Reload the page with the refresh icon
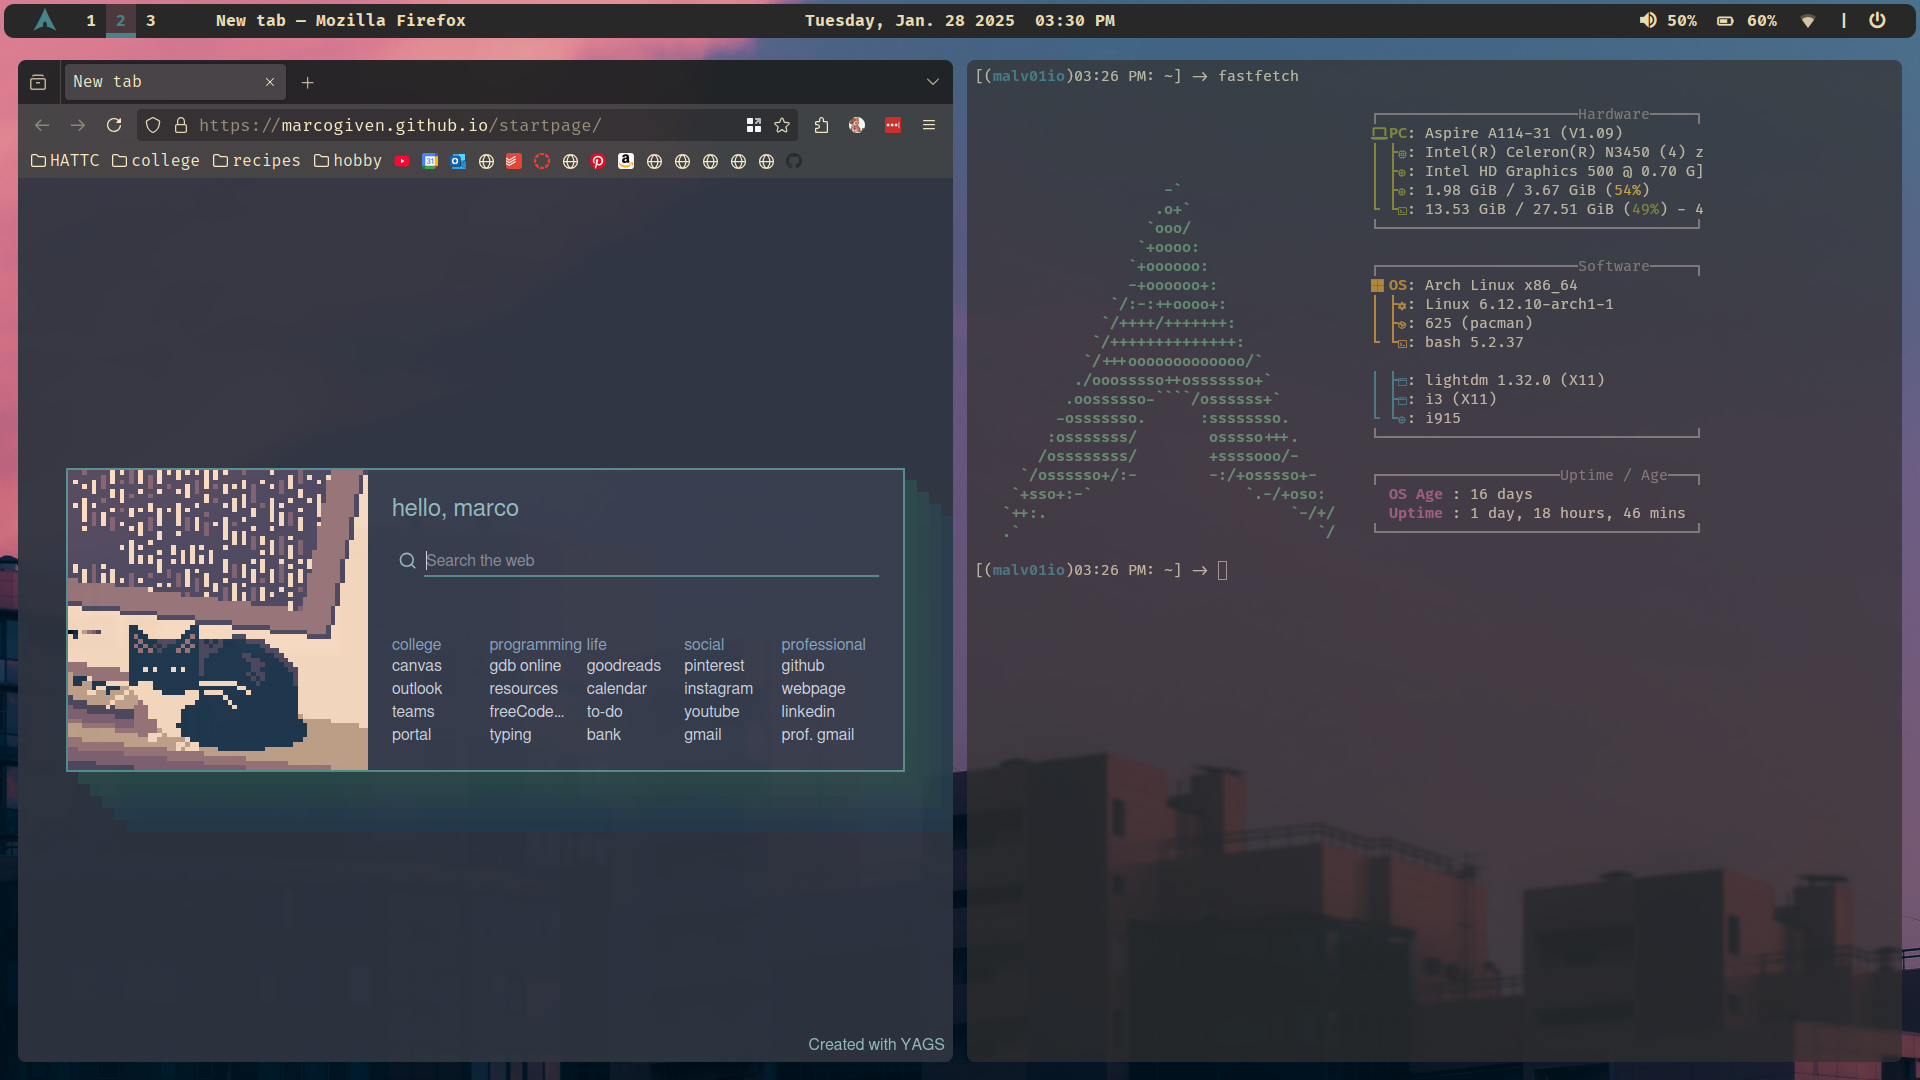 pyautogui.click(x=114, y=125)
